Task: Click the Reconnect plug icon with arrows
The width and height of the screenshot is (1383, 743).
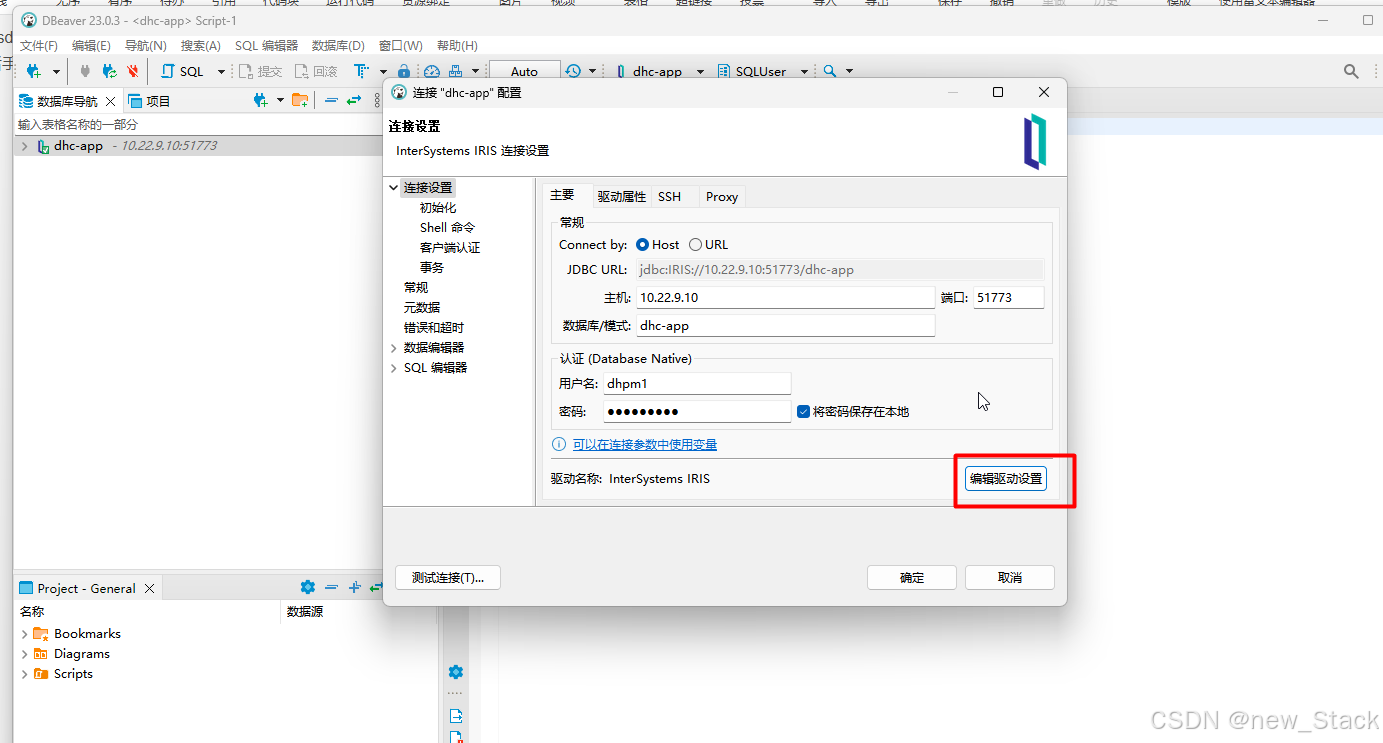Action: click(109, 71)
